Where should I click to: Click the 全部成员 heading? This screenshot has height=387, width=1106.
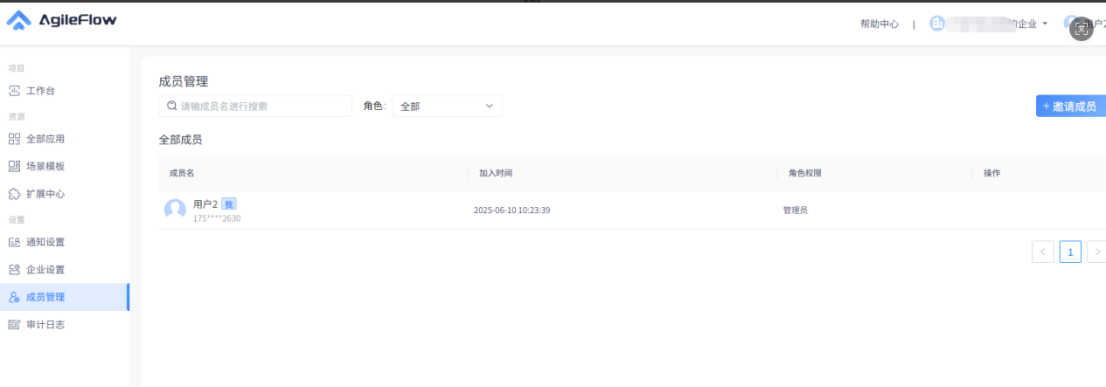click(x=181, y=140)
